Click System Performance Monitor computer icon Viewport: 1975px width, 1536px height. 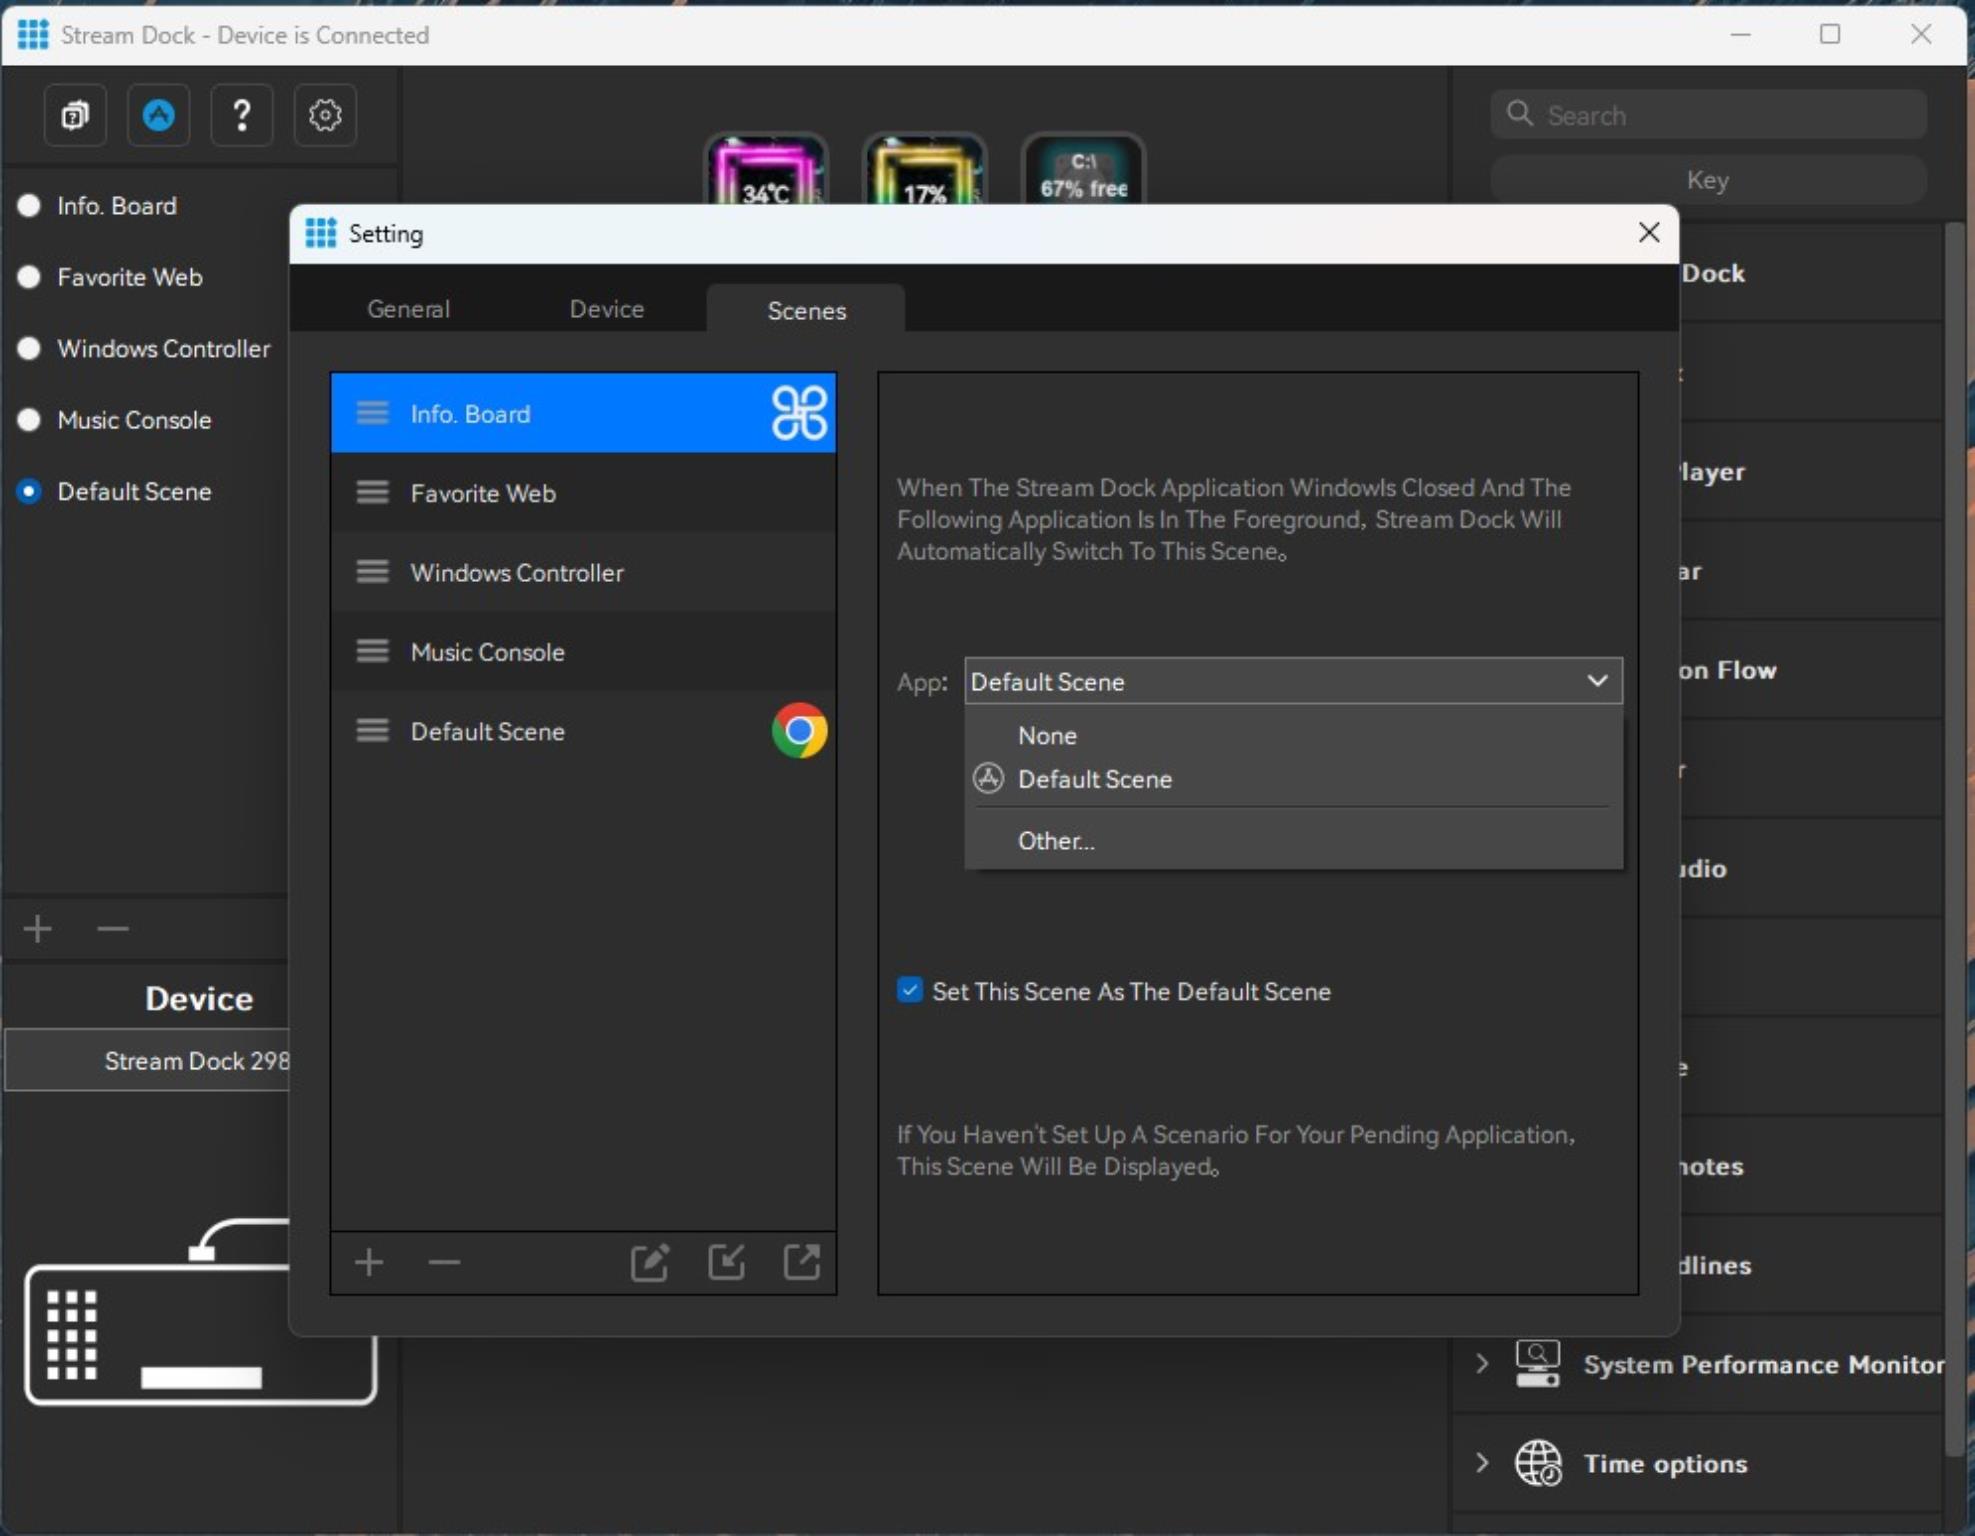coord(1537,1363)
